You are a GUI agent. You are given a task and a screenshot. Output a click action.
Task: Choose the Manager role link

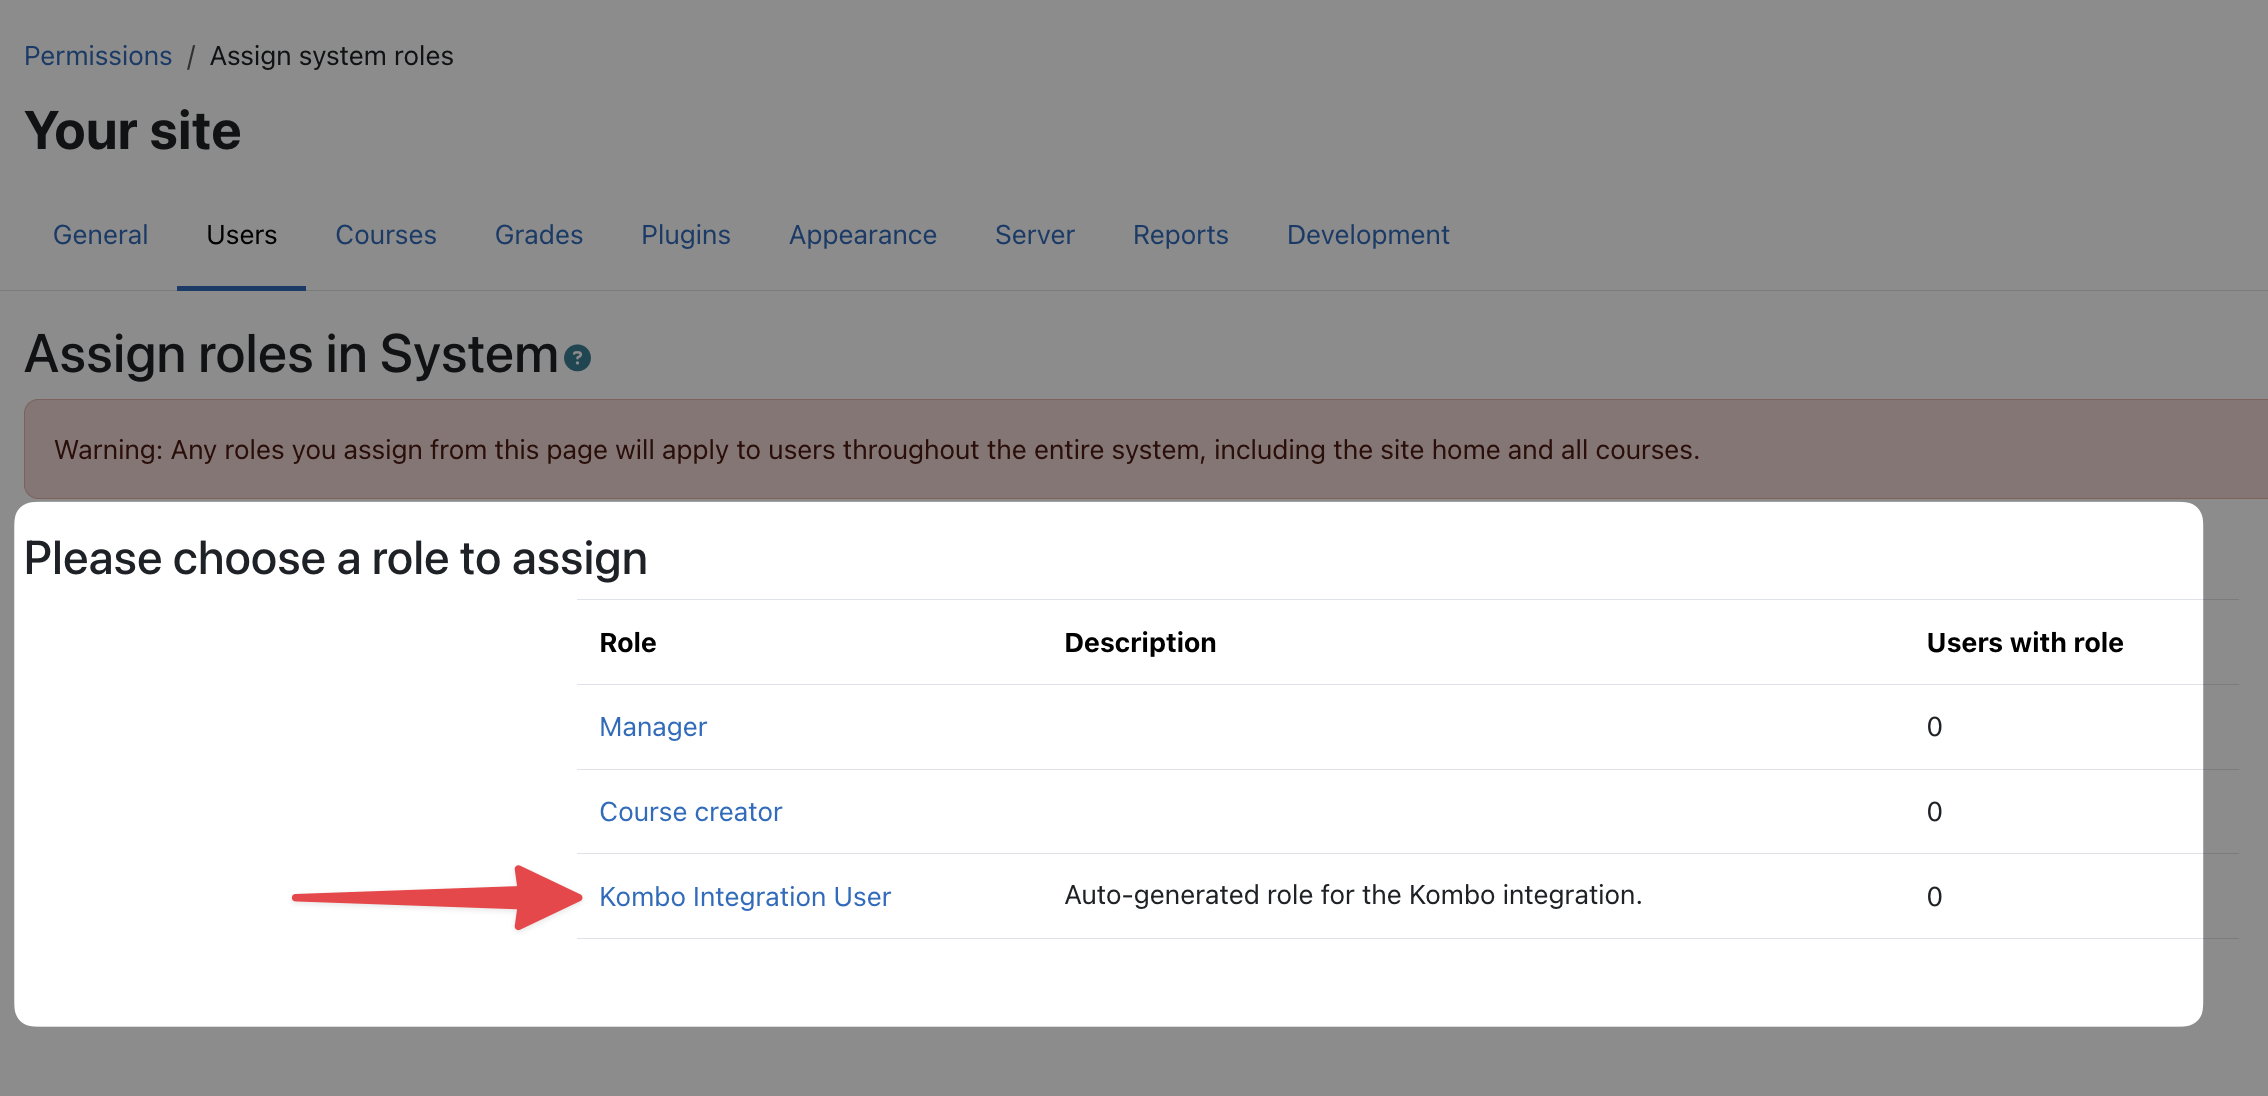tap(652, 727)
